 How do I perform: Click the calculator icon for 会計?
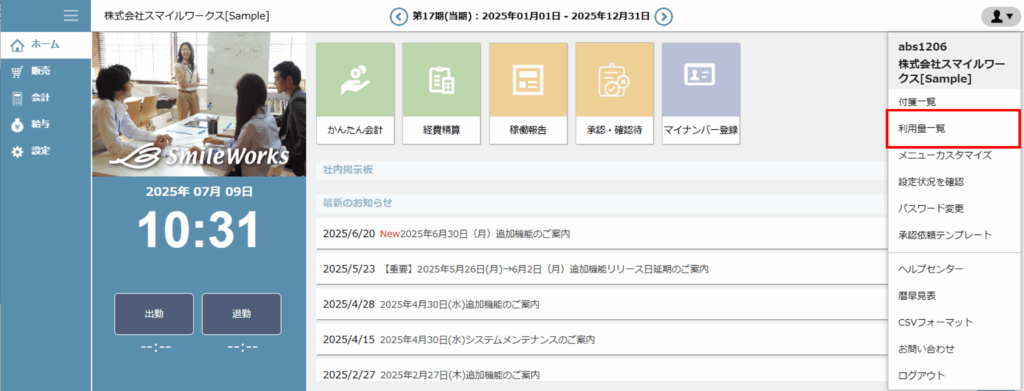pos(18,99)
